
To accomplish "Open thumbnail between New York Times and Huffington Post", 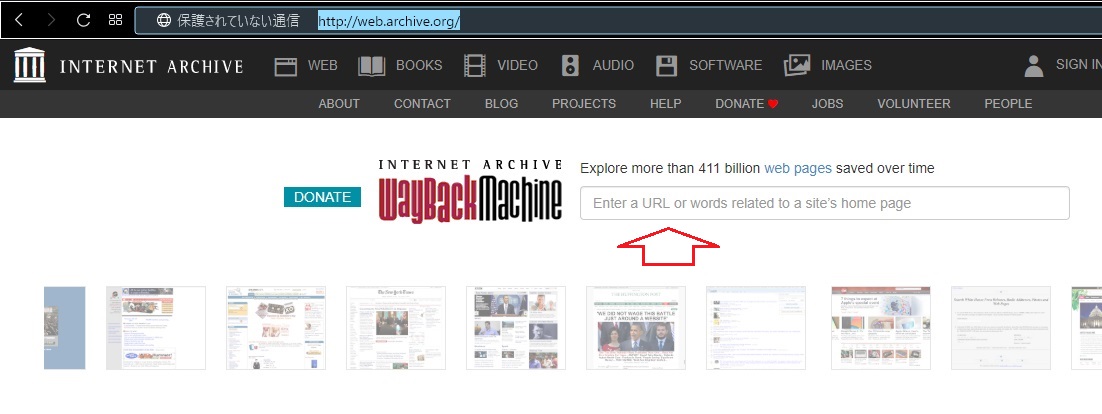I will pos(516,328).
